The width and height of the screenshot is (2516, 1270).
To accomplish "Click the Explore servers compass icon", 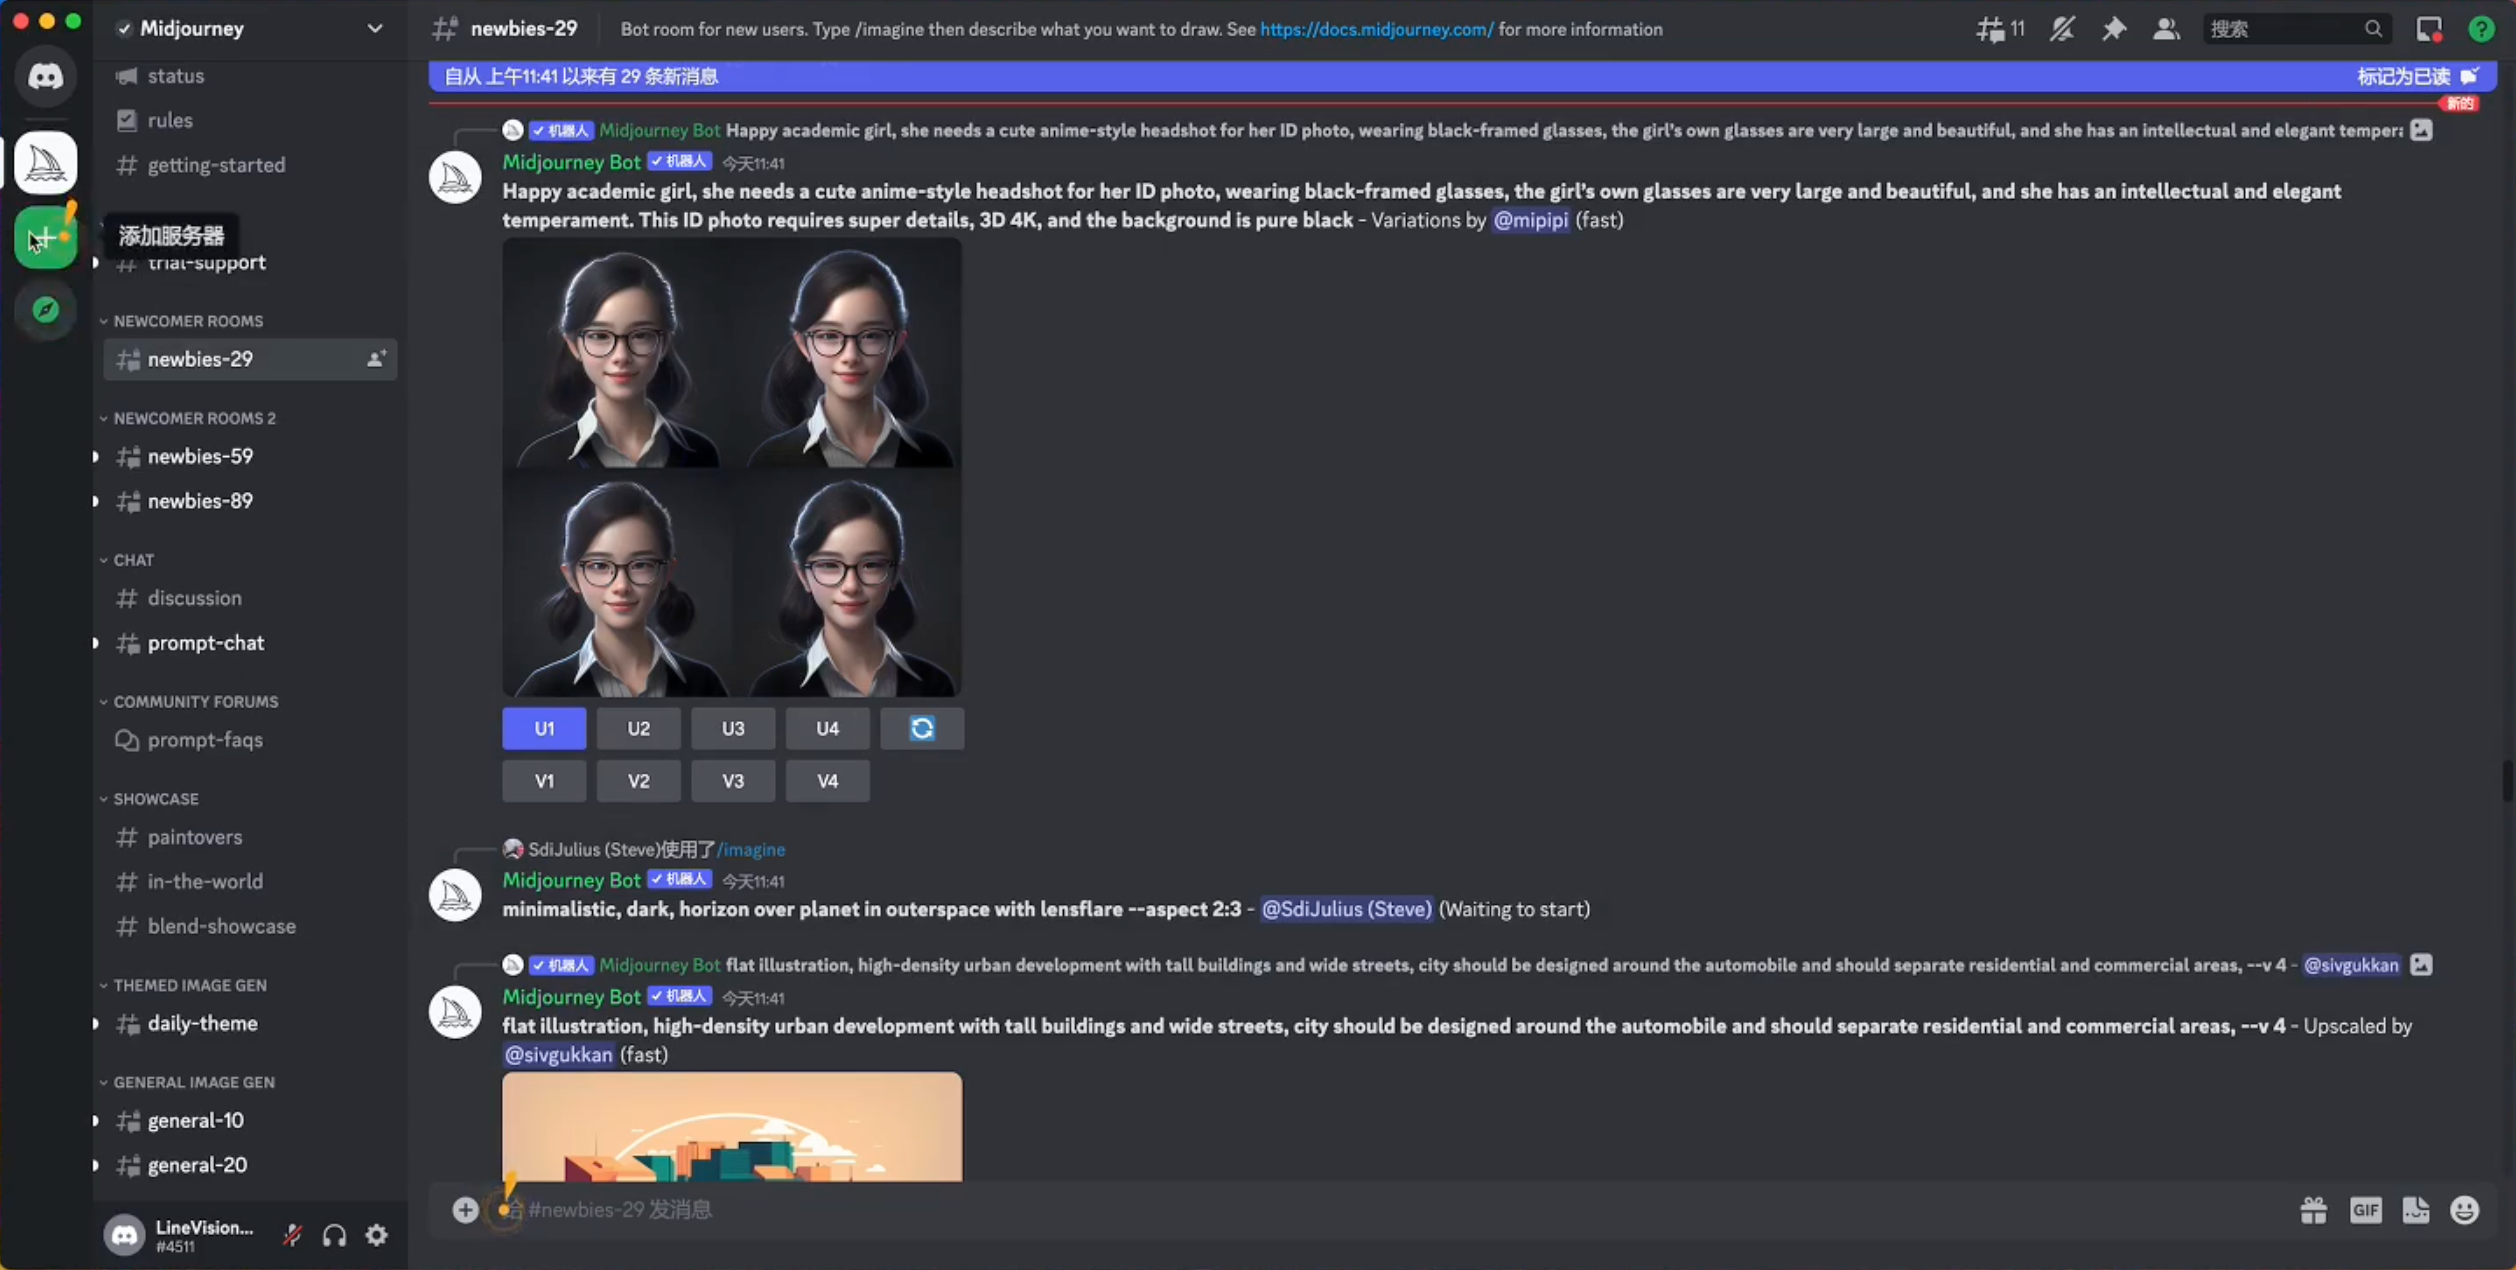I will click(x=45, y=310).
